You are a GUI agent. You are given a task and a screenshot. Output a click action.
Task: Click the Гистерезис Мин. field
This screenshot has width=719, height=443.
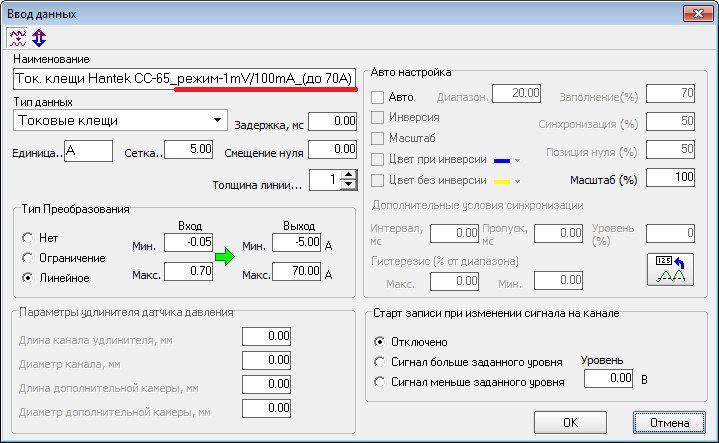point(559,280)
